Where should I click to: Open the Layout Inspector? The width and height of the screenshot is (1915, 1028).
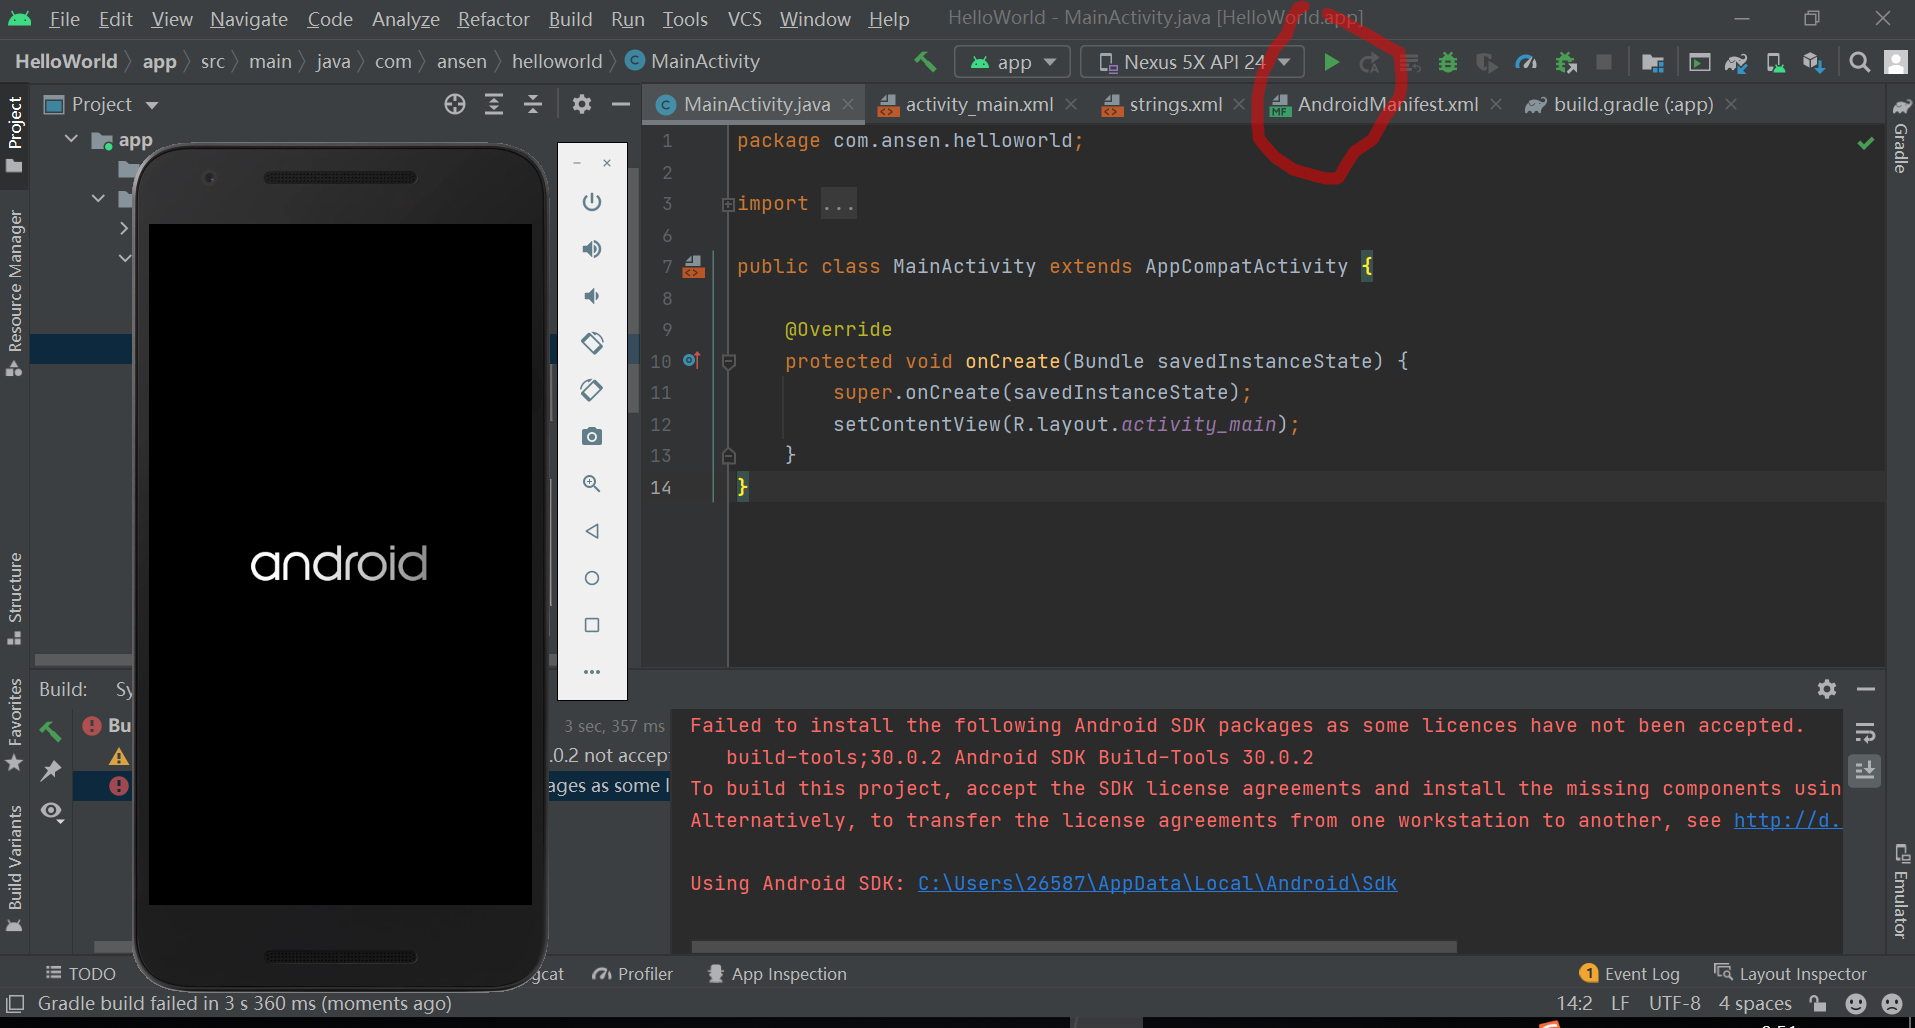(1790, 973)
